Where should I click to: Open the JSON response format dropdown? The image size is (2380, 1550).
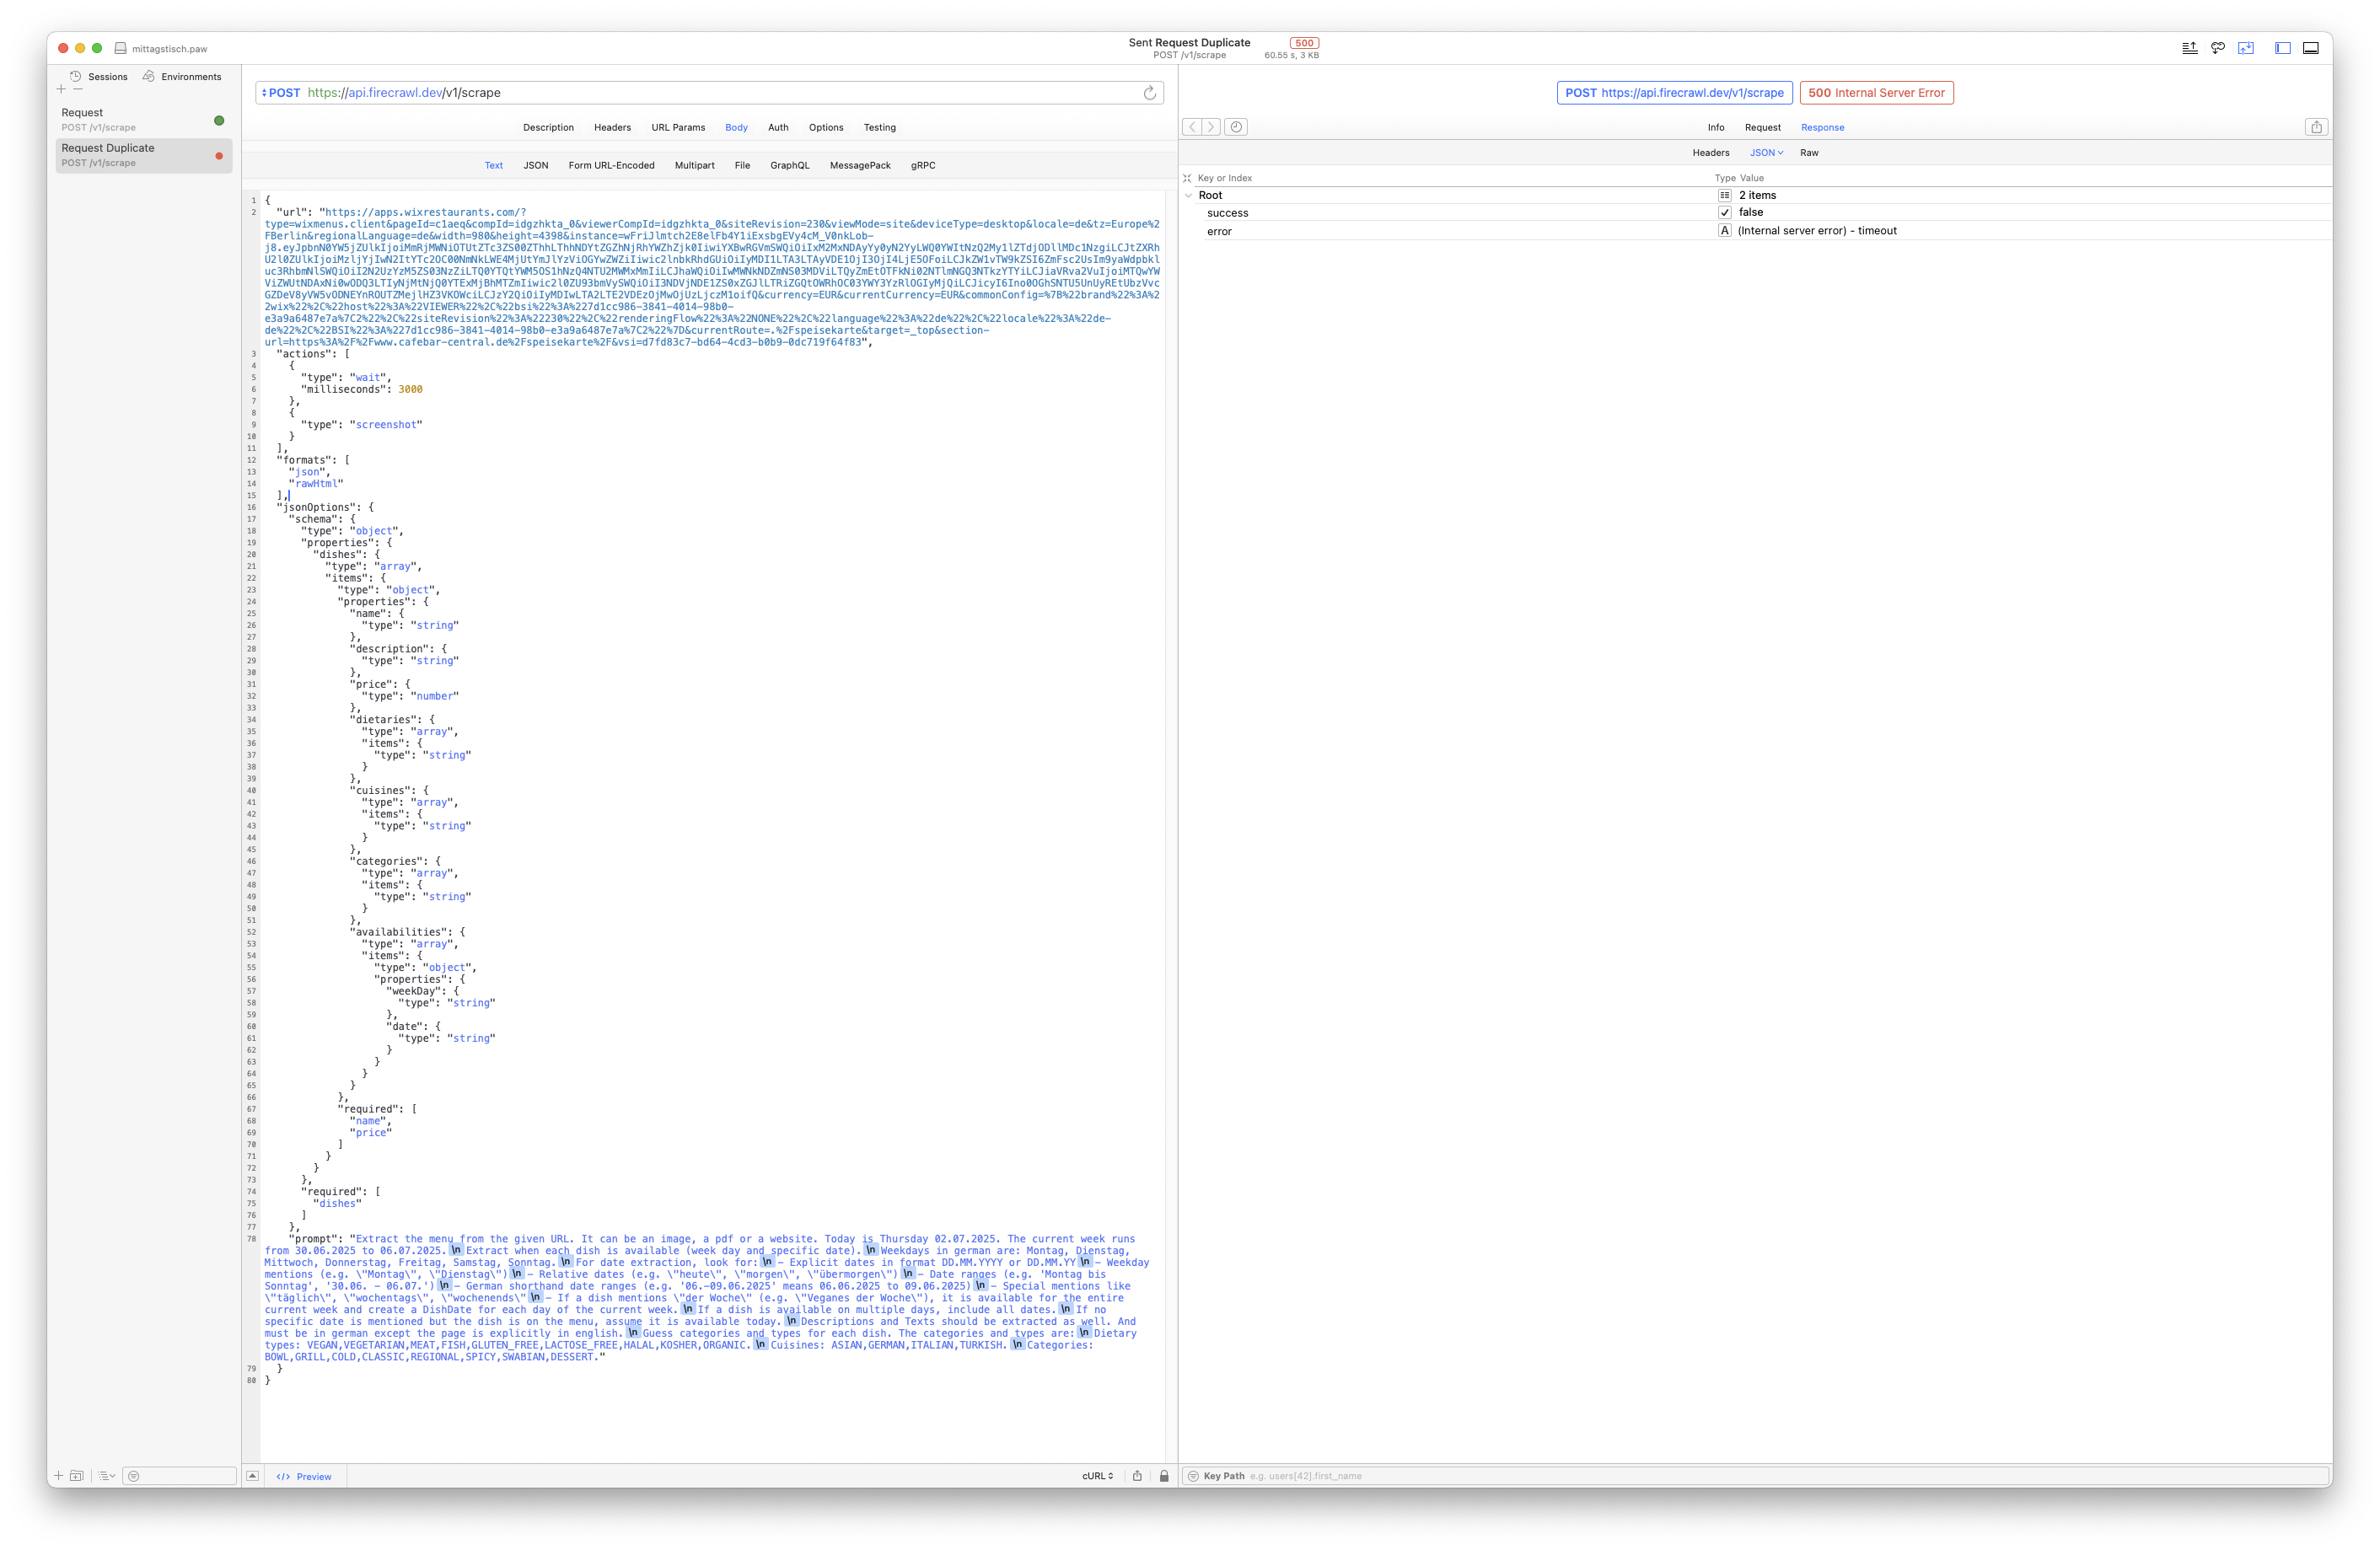(x=1766, y=153)
